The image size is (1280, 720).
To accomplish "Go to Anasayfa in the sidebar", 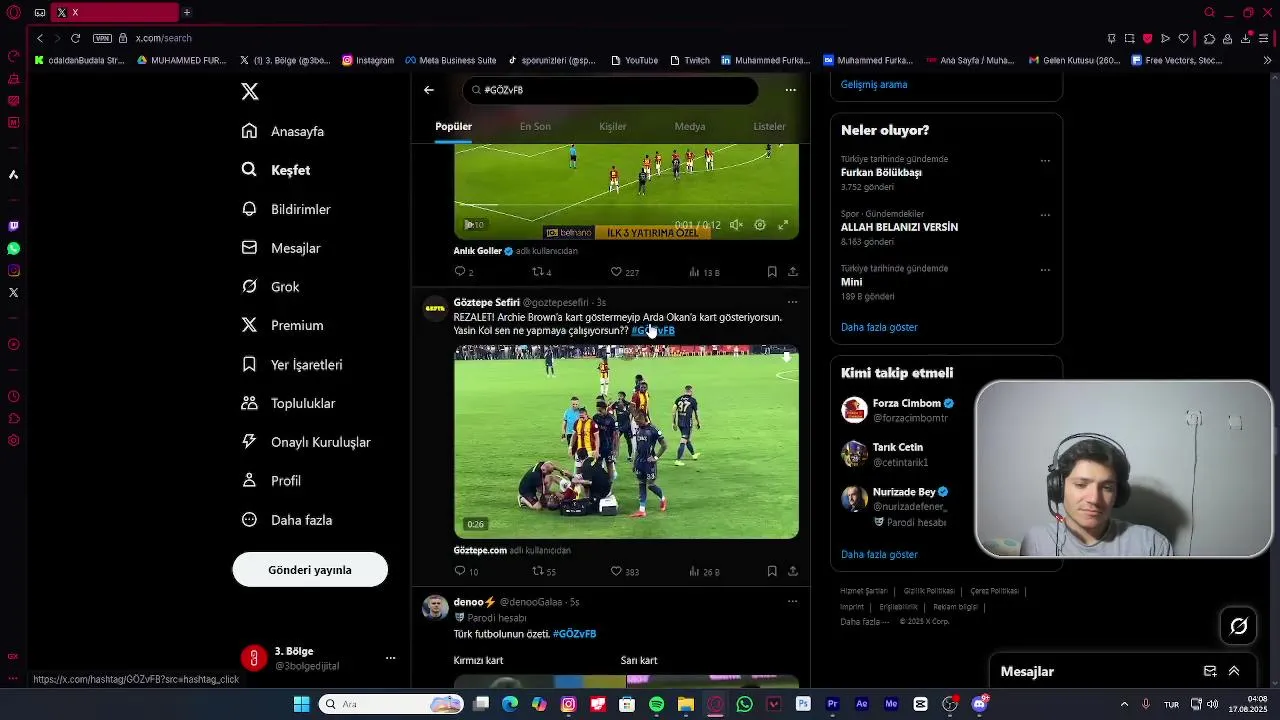I will (x=283, y=131).
